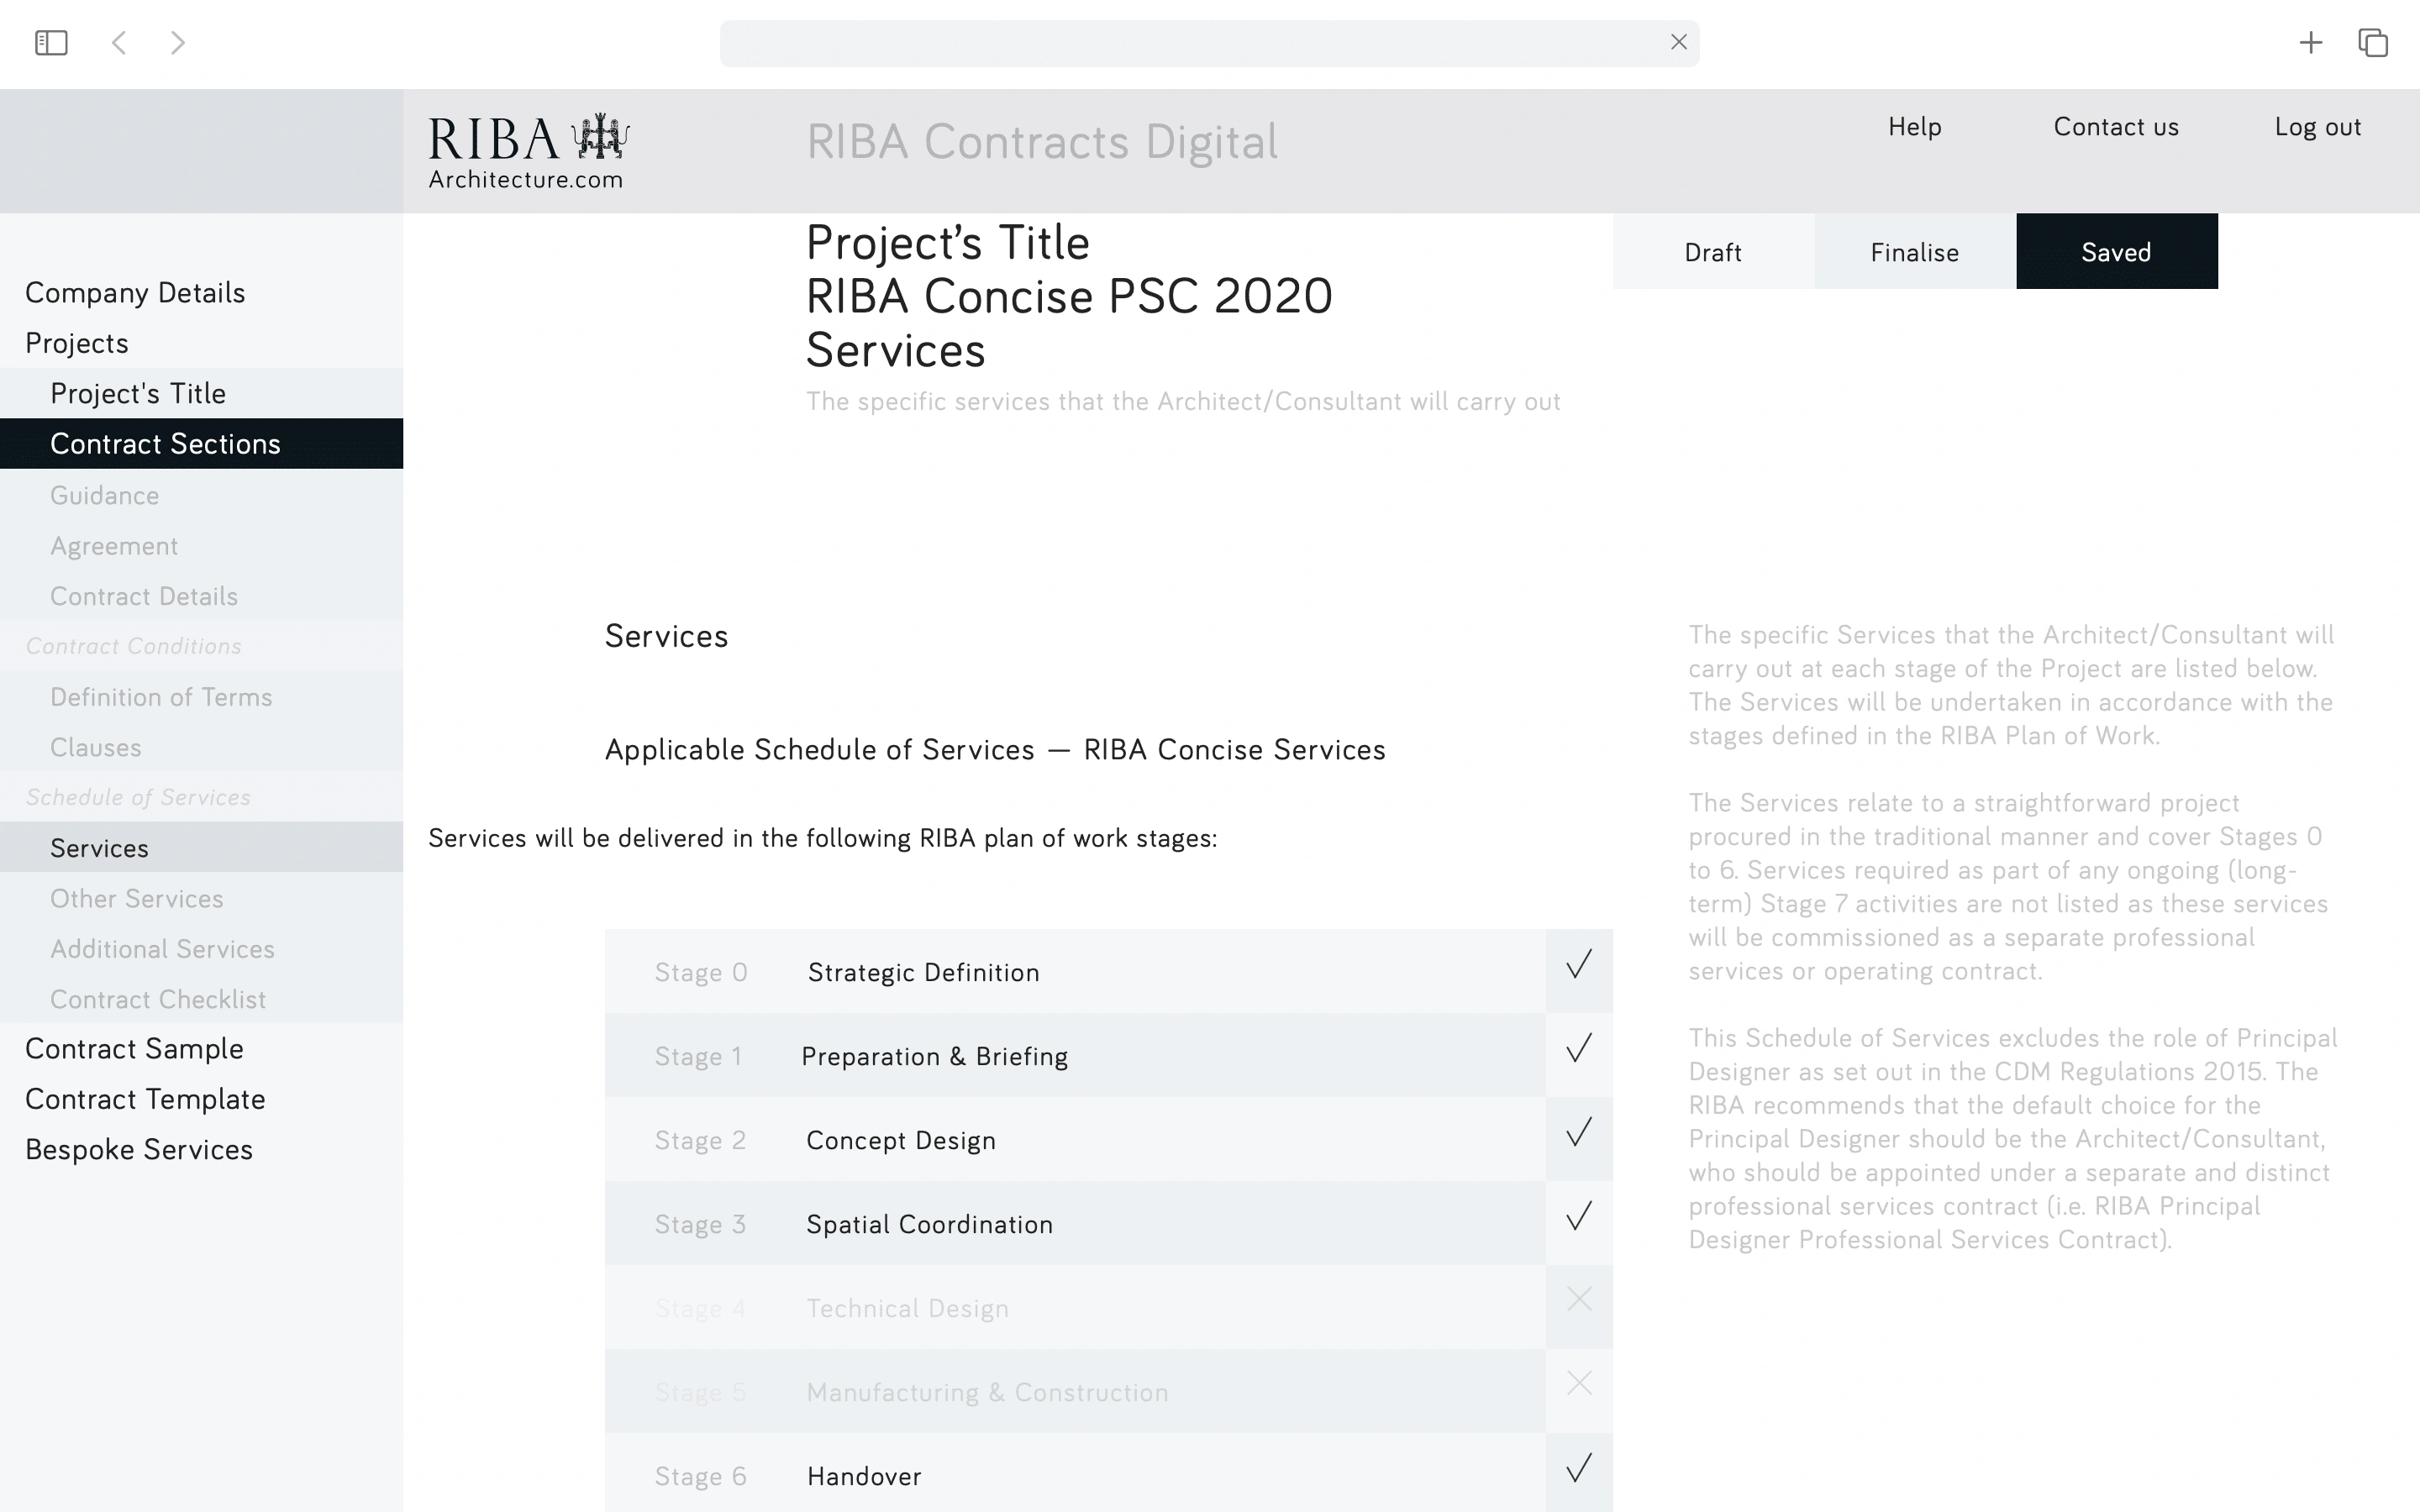The width and height of the screenshot is (2420, 1512).
Task: Toggle the browser sidebar icon
Action: [51, 43]
